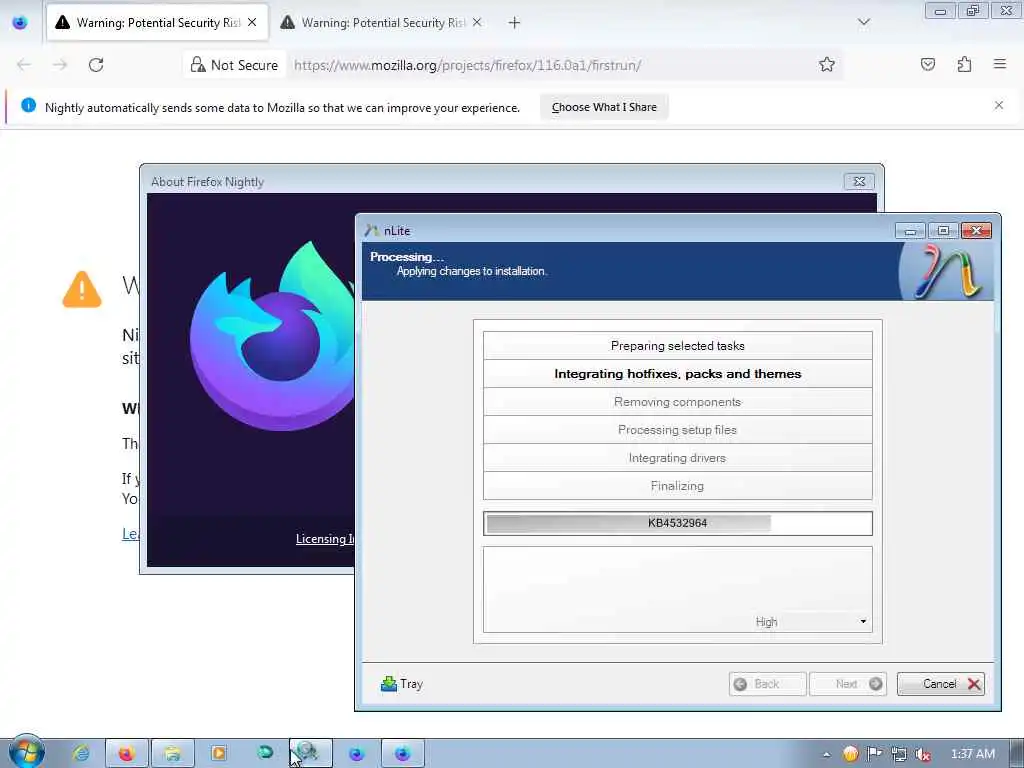1024x768 pixels.
Task: Minimize the nLite window
Action: [x=910, y=231]
